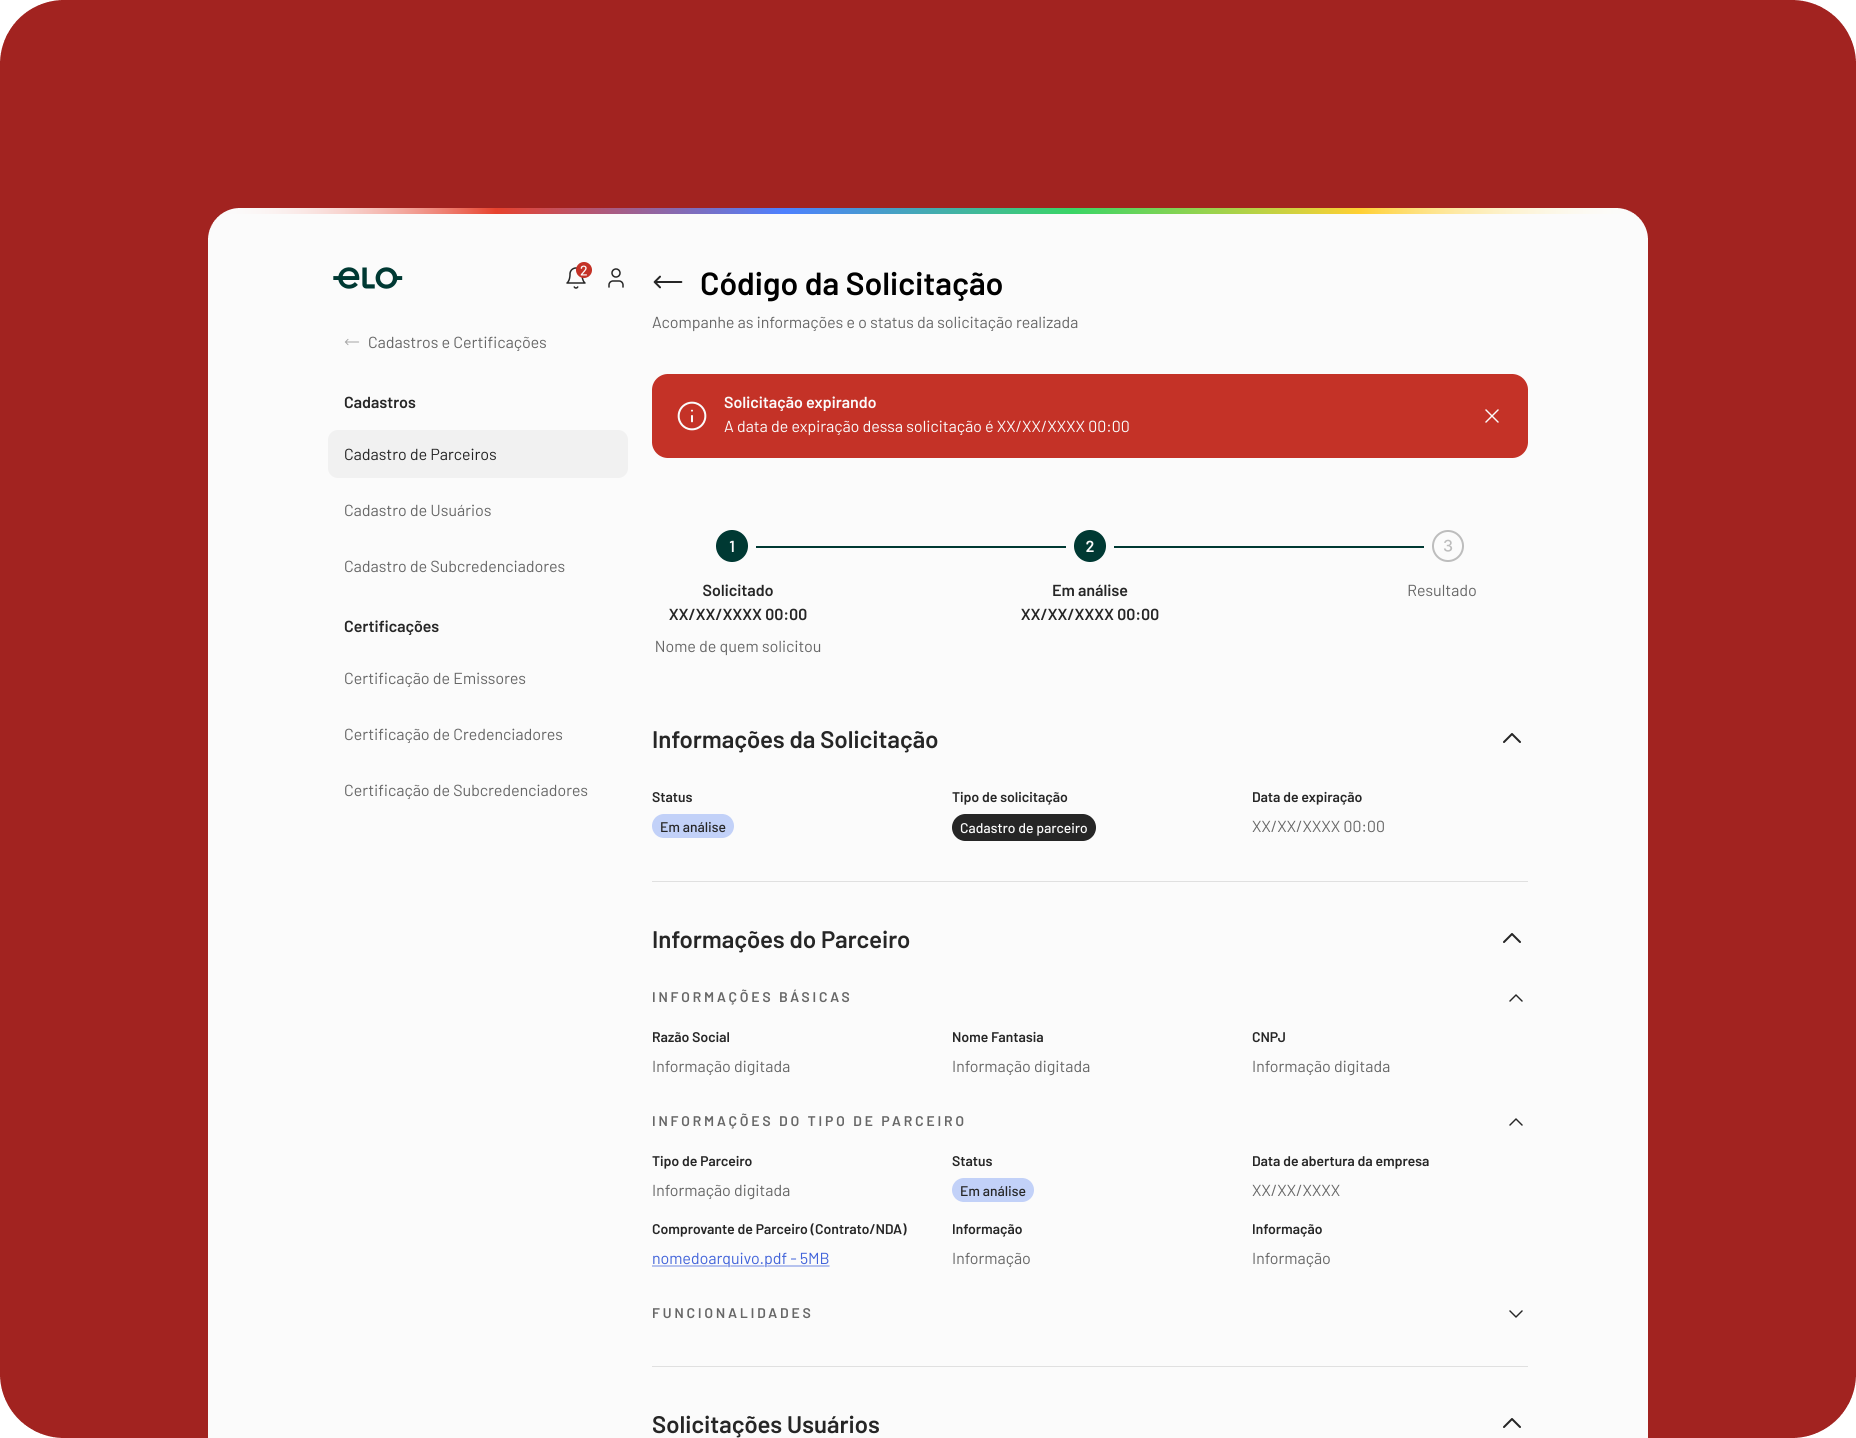Screen dimensions: 1856x1438
Task: Collapse Informações Básicas subsection
Action: pos(1516,998)
